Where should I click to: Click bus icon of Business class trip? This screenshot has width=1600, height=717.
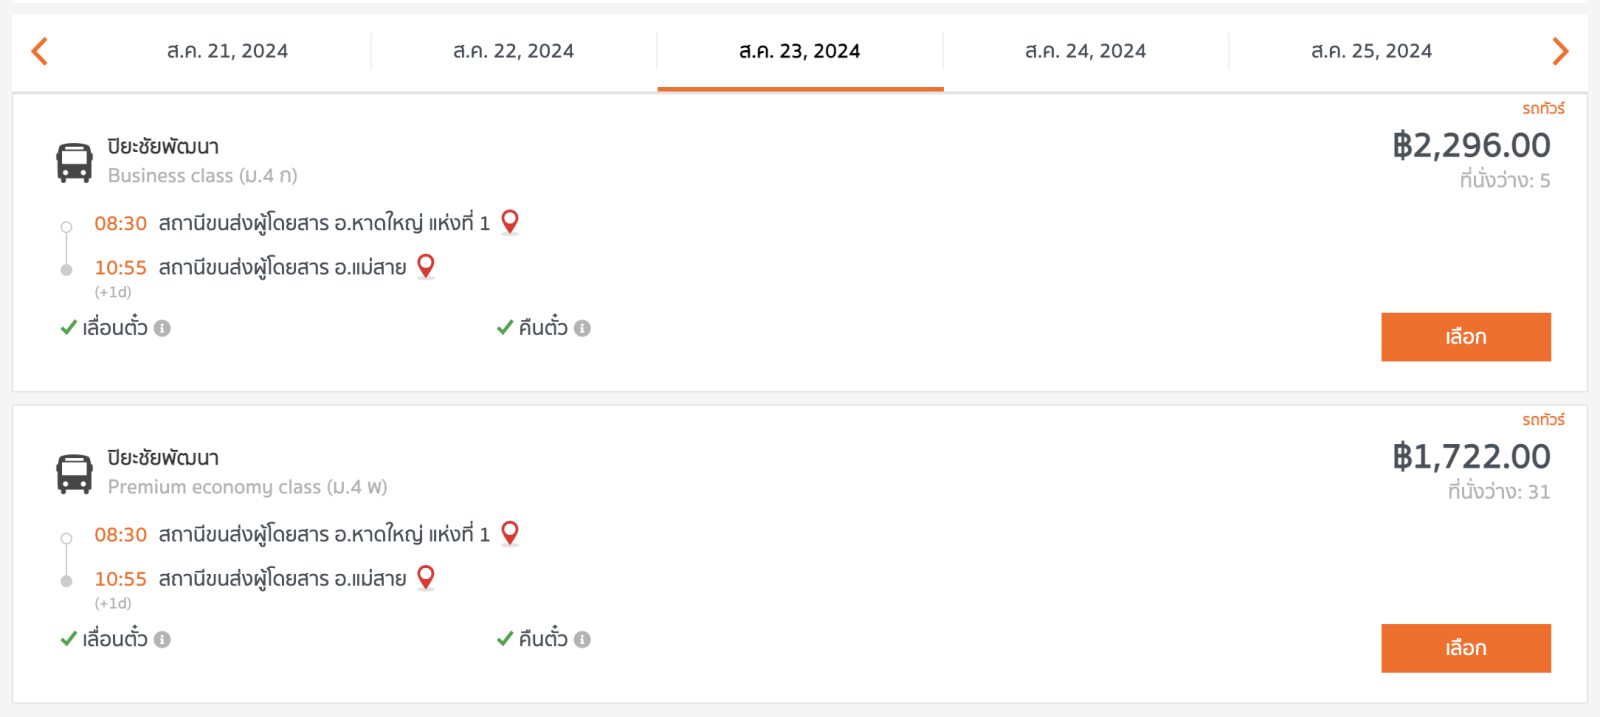click(x=74, y=162)
